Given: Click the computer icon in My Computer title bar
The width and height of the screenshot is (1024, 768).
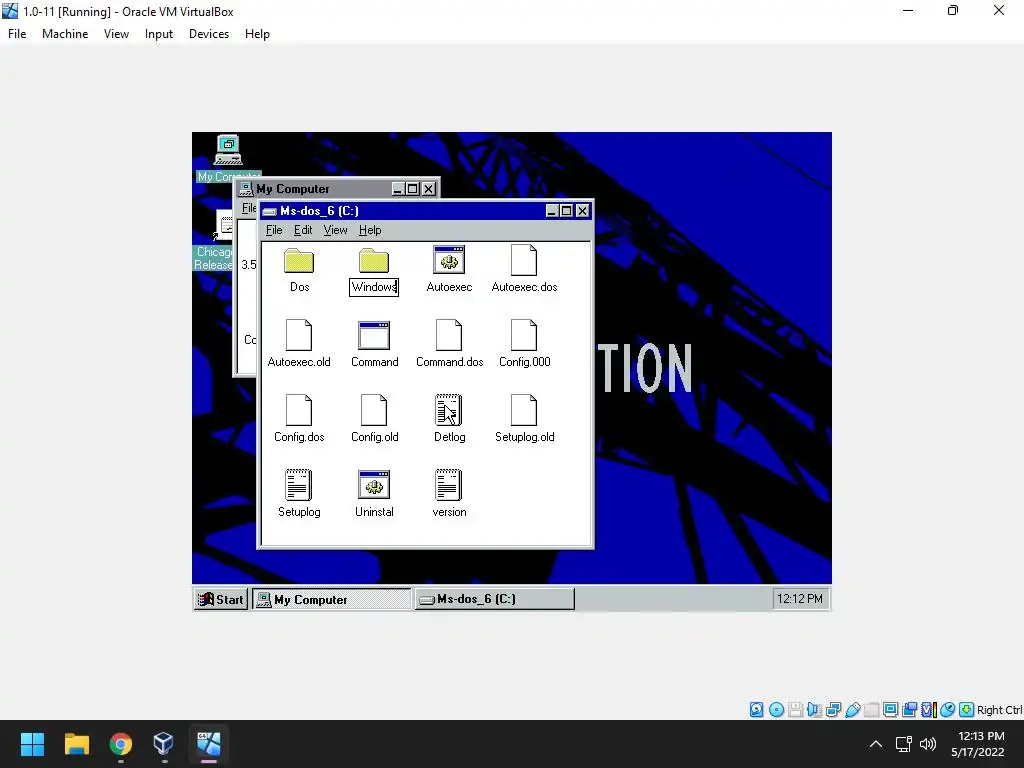Looking at the screenshot, I should pyautogui.click(x=246, y=189).
